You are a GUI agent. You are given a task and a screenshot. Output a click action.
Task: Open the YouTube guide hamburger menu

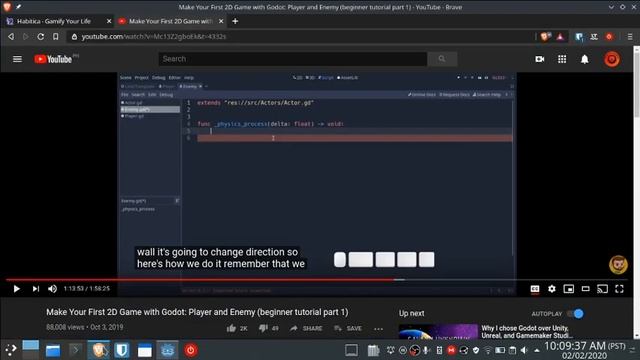(17, 59)
